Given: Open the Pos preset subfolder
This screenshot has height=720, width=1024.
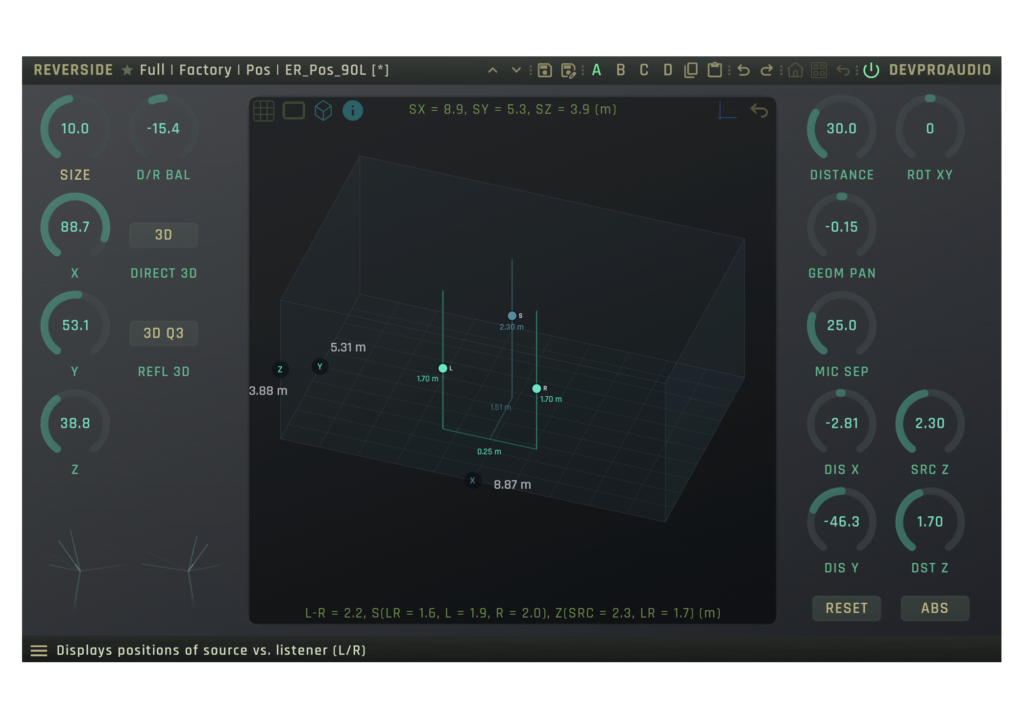Looking at the screenshot, I should click(x=258, y=70).
